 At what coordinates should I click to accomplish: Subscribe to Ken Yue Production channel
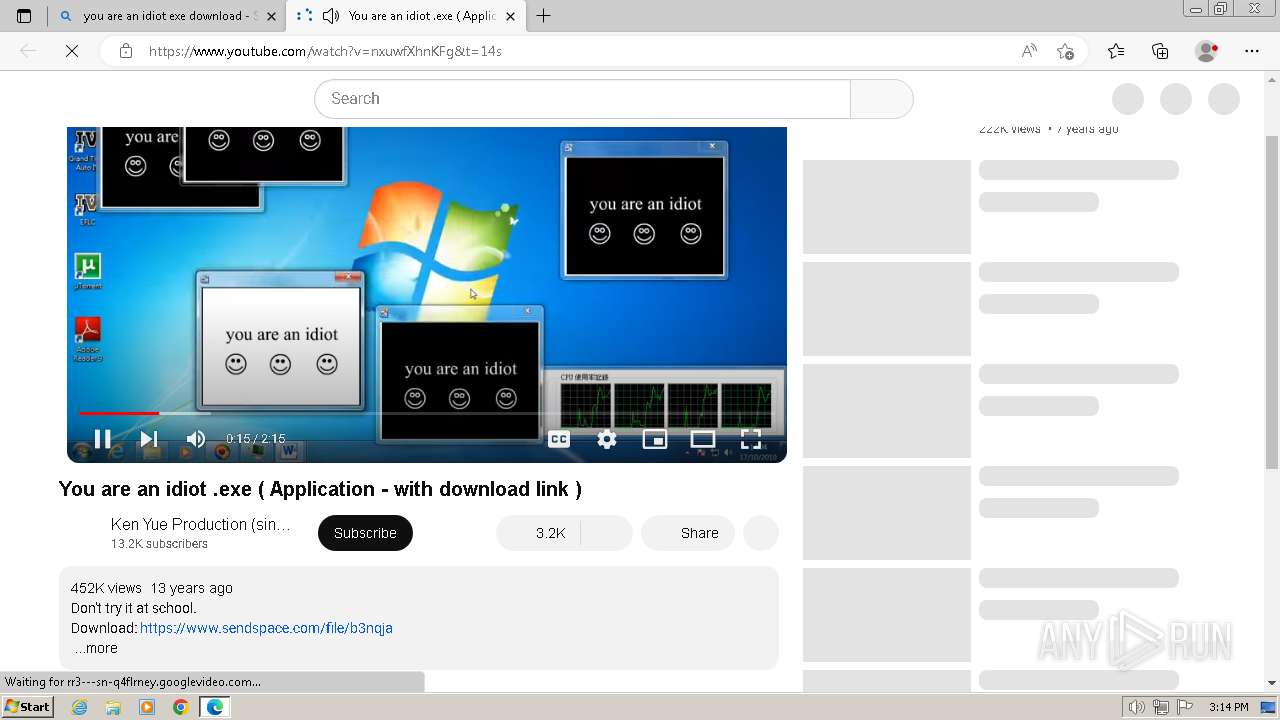click(365, 533)
